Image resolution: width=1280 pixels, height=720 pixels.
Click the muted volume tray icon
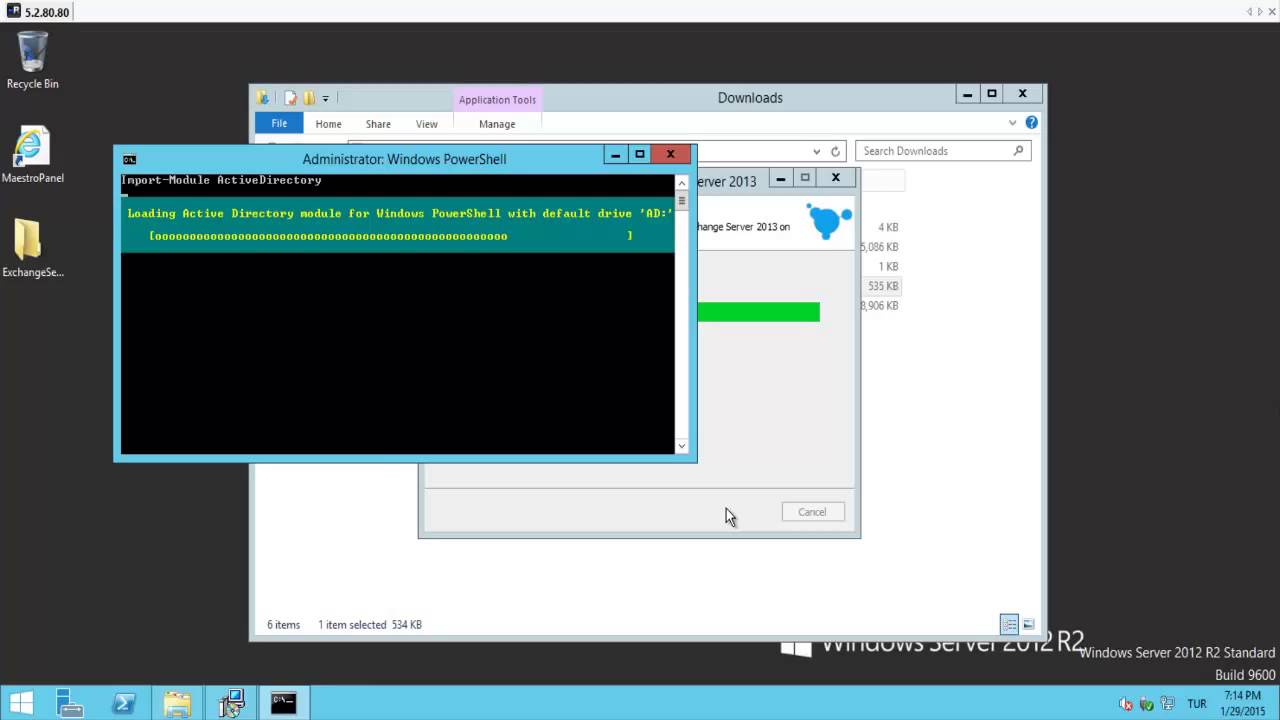pos(1126,704)
